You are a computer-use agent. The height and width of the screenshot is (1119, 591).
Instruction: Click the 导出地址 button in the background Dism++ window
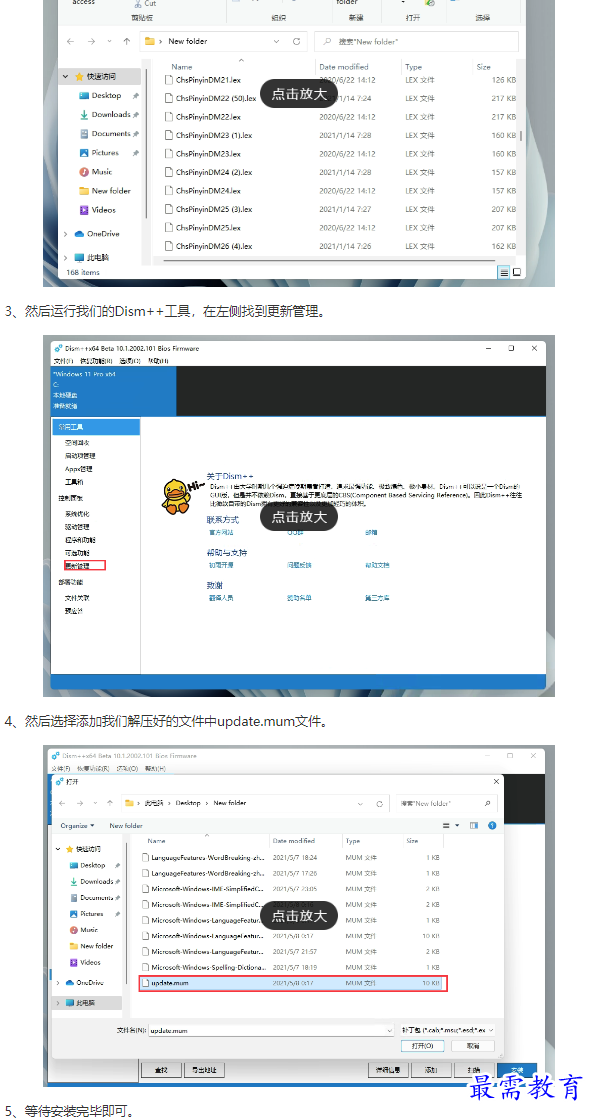tap(204, 1070)
